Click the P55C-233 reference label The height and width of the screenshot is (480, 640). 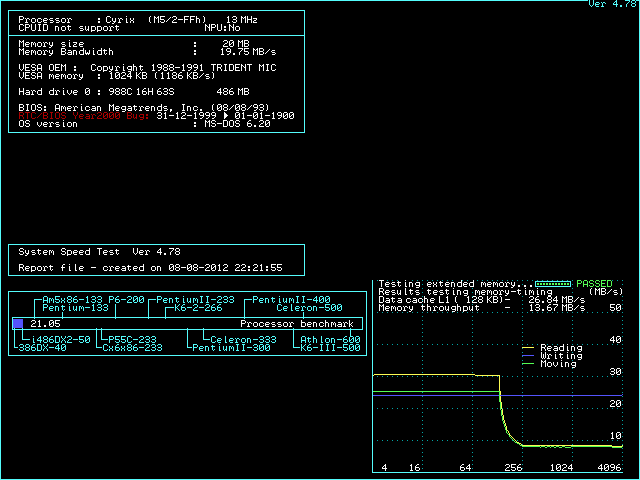click(132, 340)
